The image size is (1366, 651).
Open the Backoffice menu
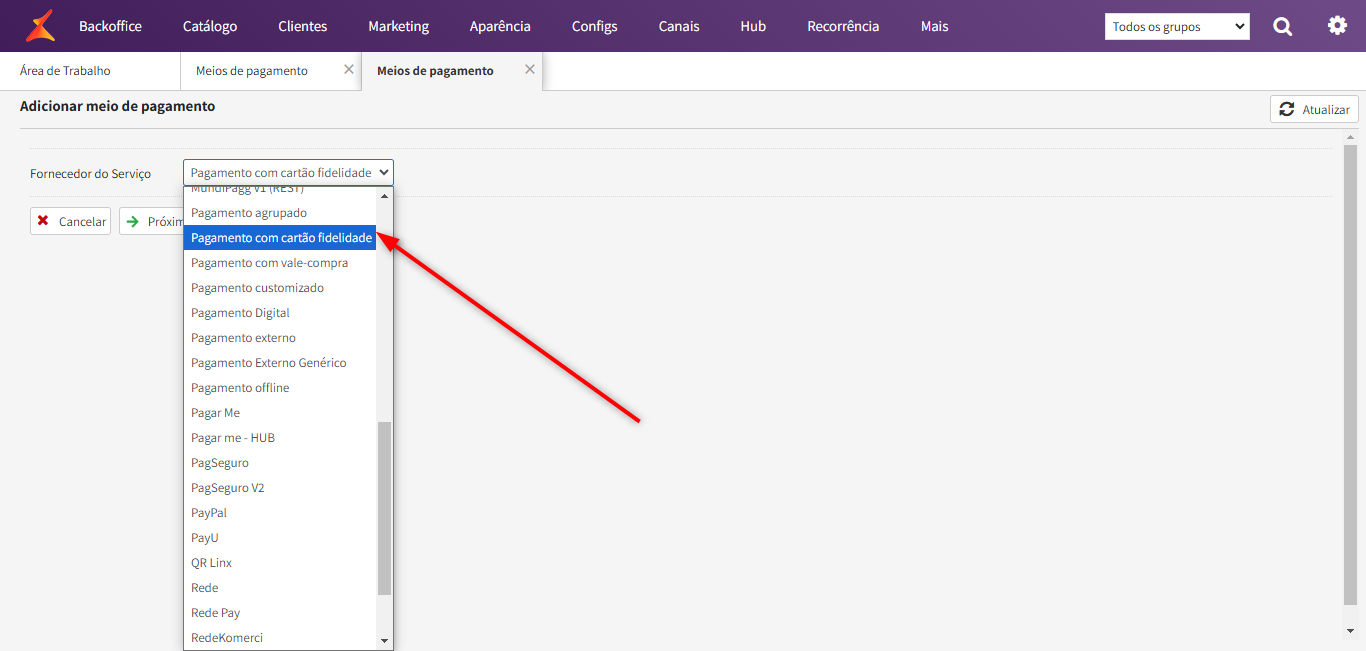[110, 26]
